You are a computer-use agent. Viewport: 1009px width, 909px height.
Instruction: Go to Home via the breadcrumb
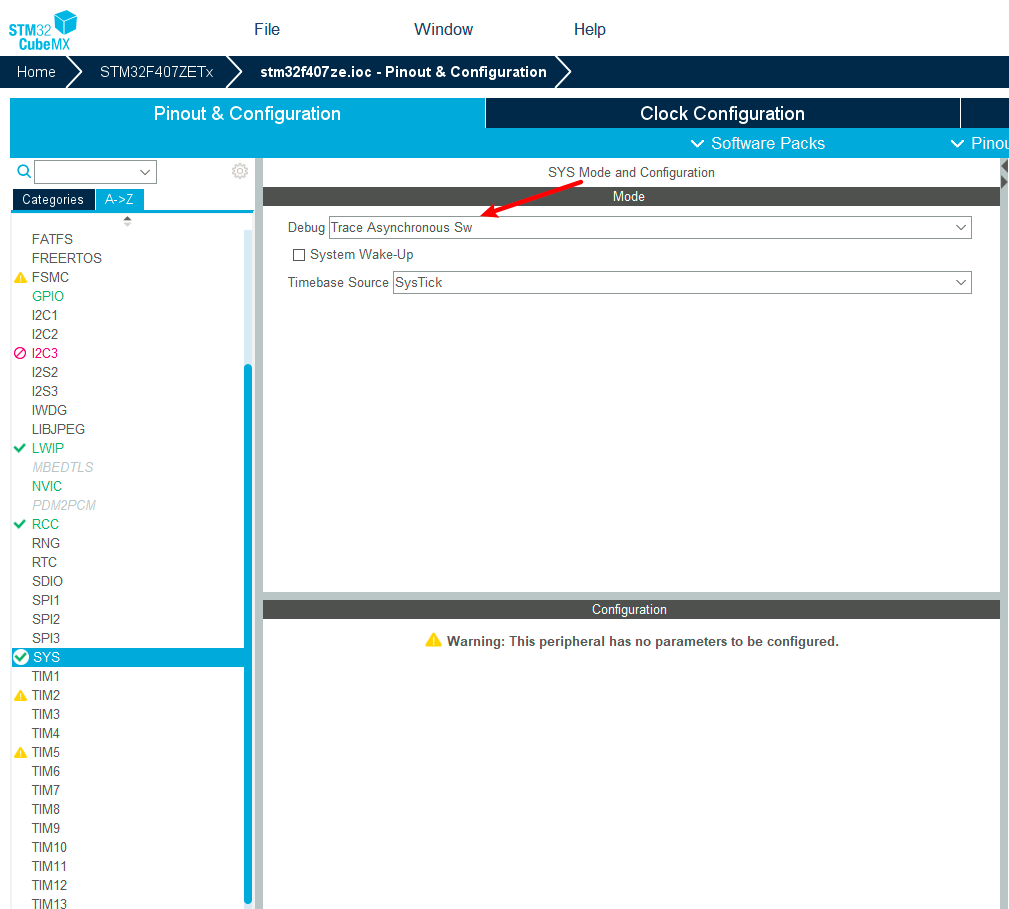point(36,71)
